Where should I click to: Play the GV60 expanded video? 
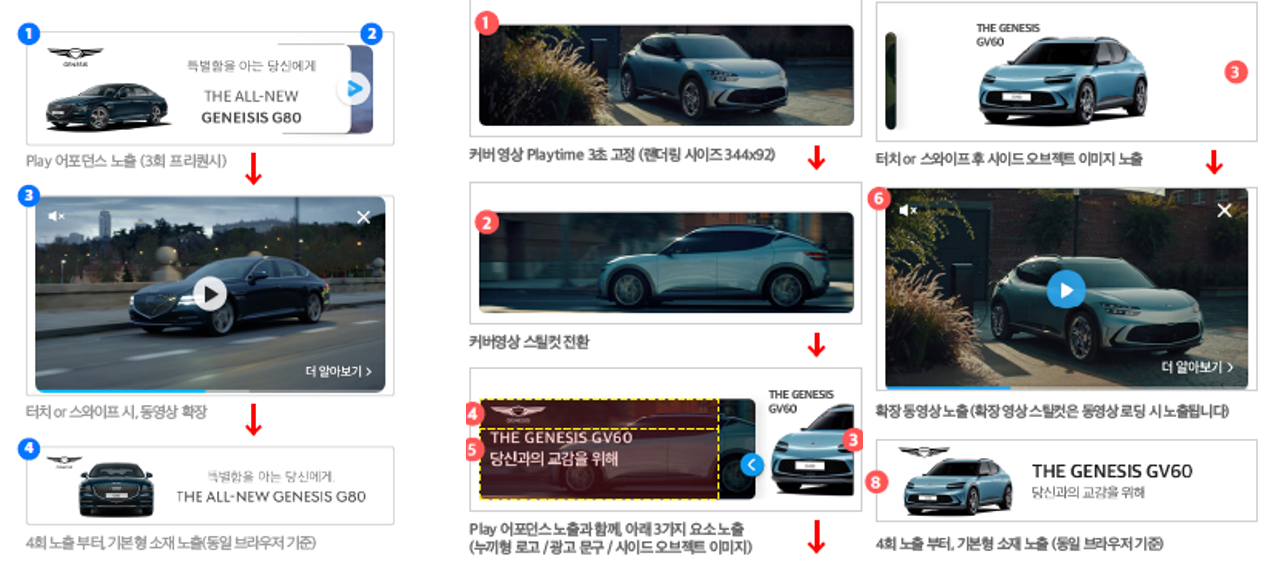1066,290
